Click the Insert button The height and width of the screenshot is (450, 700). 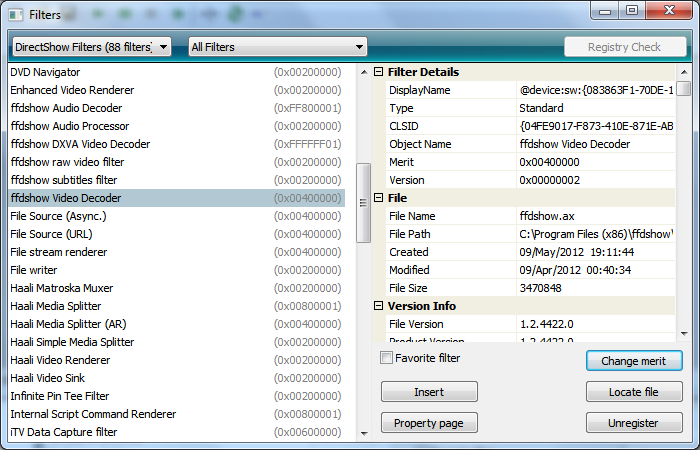coord(429,392)
